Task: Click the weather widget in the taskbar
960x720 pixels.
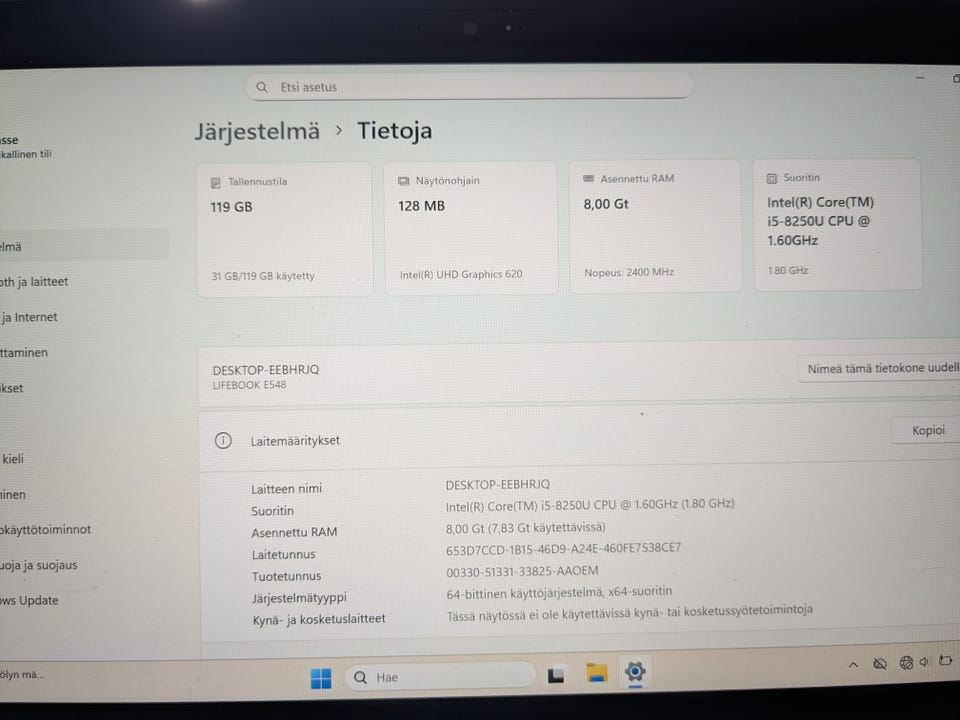Action: 22,675
